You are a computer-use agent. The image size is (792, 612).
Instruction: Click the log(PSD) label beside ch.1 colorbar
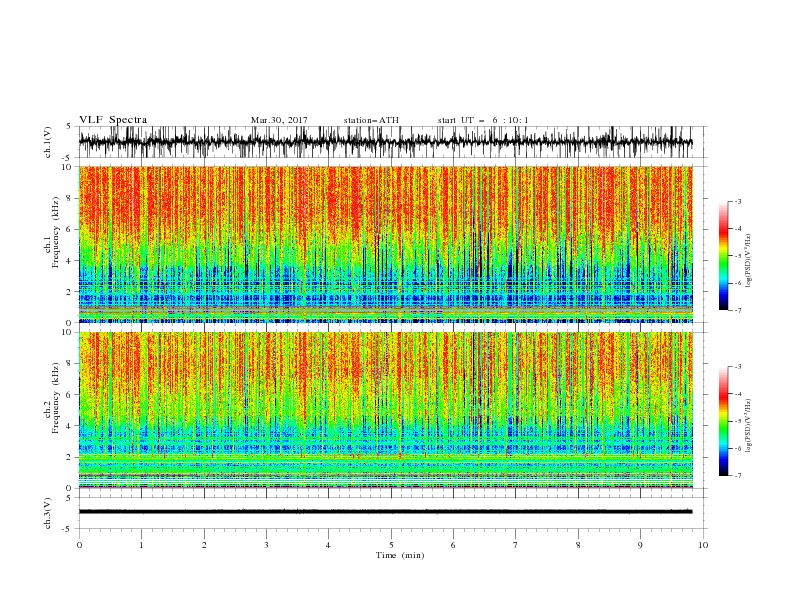click(748, 261)
